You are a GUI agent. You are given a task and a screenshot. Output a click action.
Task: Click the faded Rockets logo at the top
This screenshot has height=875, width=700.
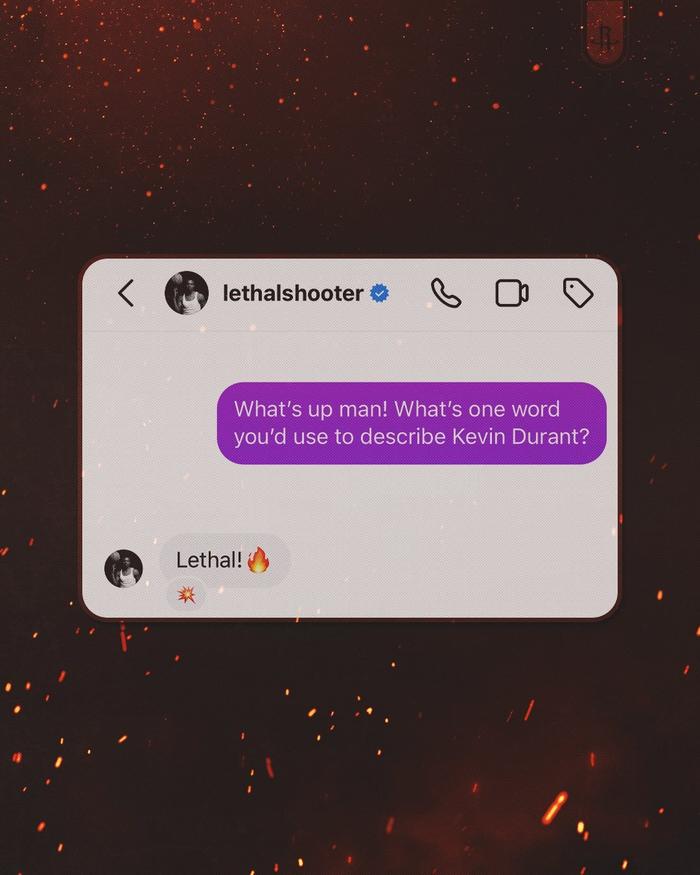pos(605,33)
